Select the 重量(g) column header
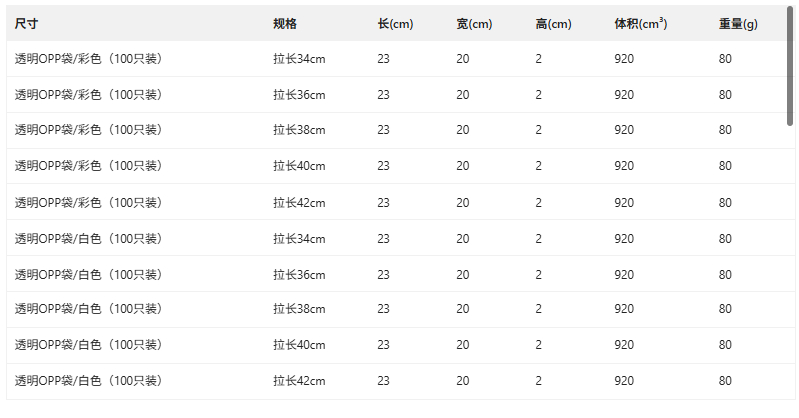The image size is (799, 418). pyautogui.click(x=738, y=23)
